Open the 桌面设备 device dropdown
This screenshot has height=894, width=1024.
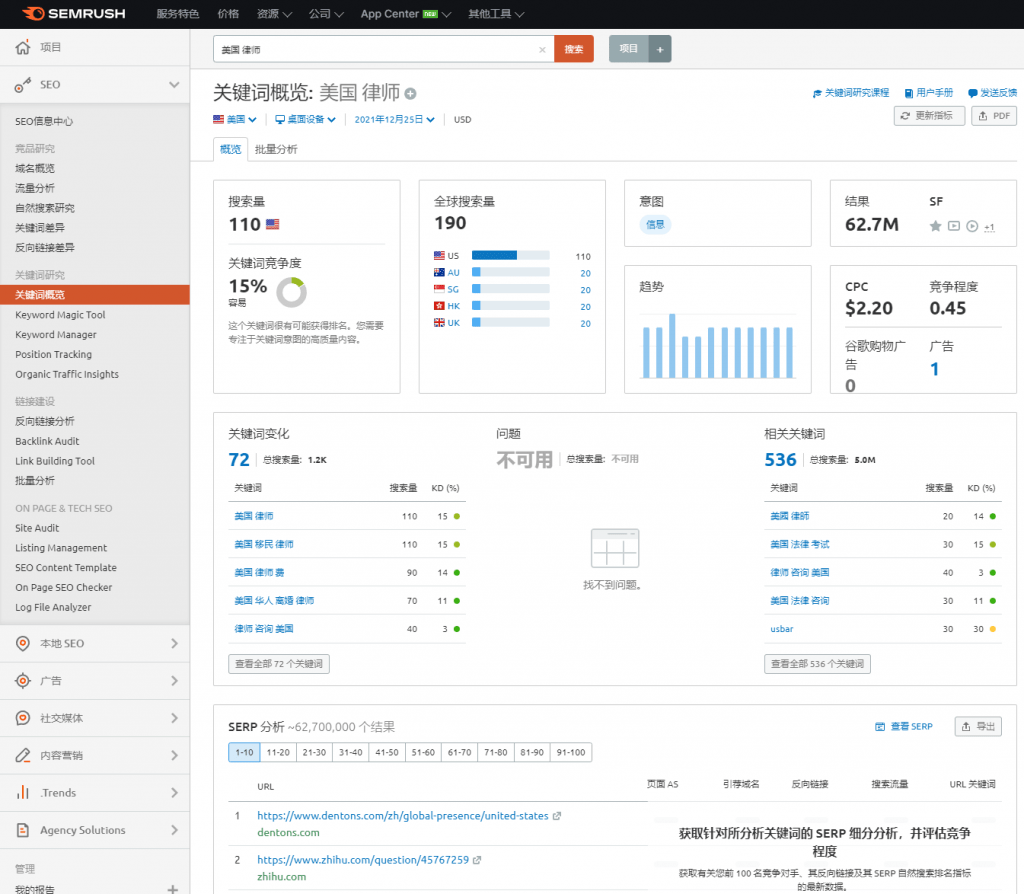[304, 119]
